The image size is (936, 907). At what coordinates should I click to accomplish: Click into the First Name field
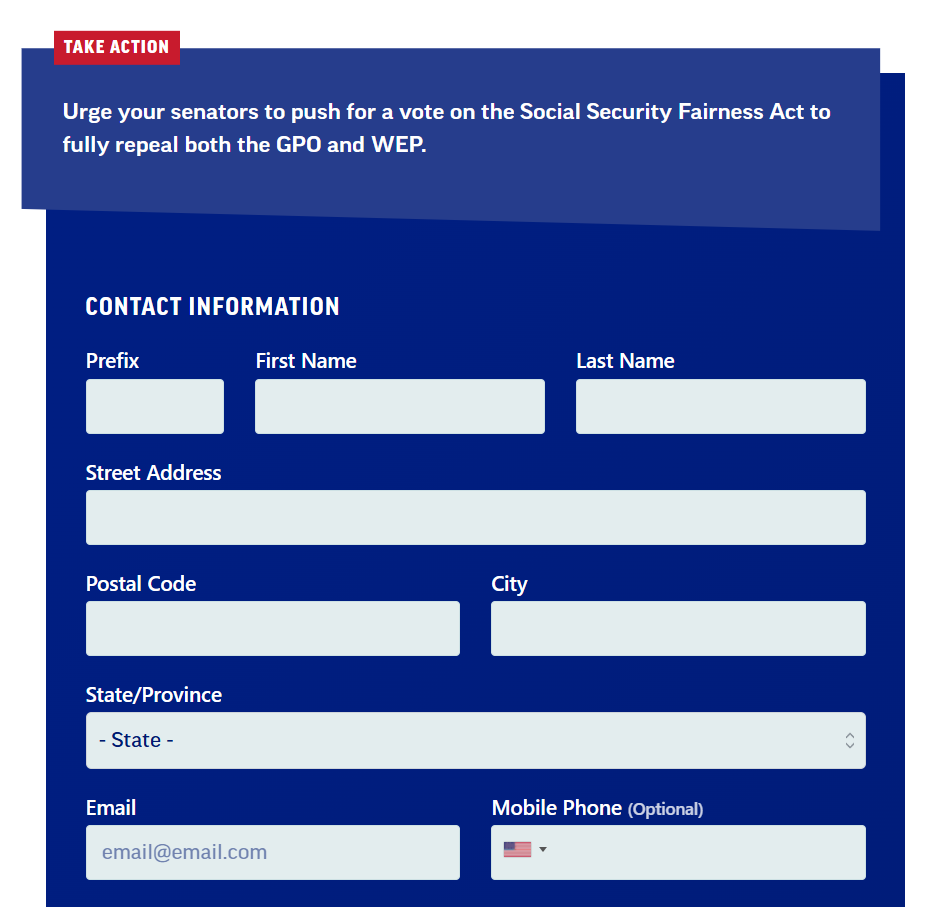point(399,406)
